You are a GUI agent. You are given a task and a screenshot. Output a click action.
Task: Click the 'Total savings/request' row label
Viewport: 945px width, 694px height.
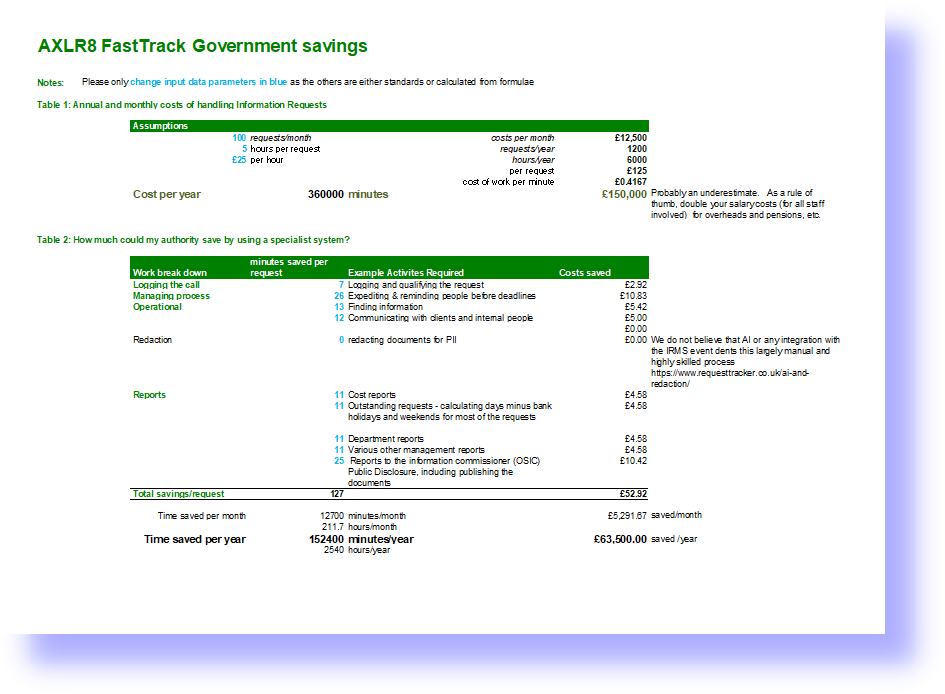click(178, 494)
